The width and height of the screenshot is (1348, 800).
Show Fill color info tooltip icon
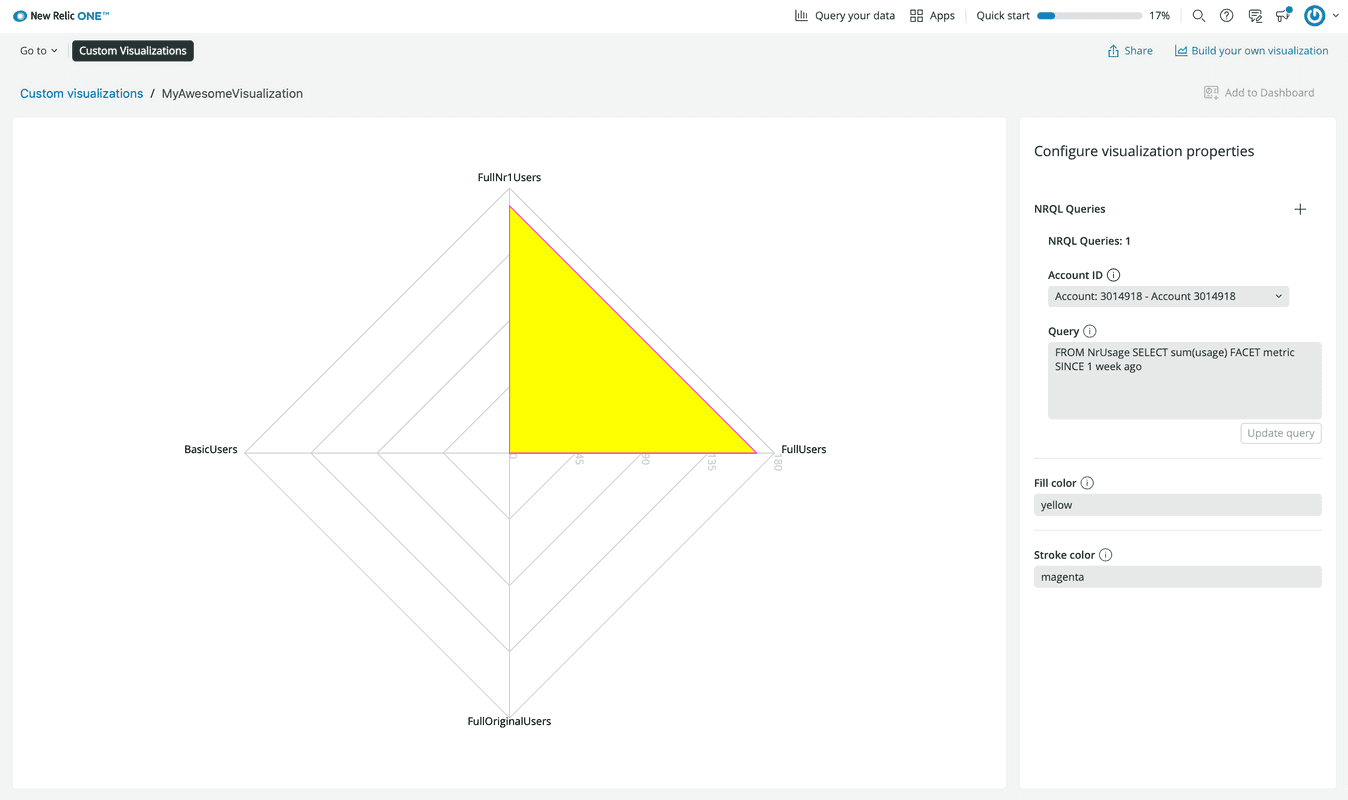pyautogui.click(x=1087, y=483)
